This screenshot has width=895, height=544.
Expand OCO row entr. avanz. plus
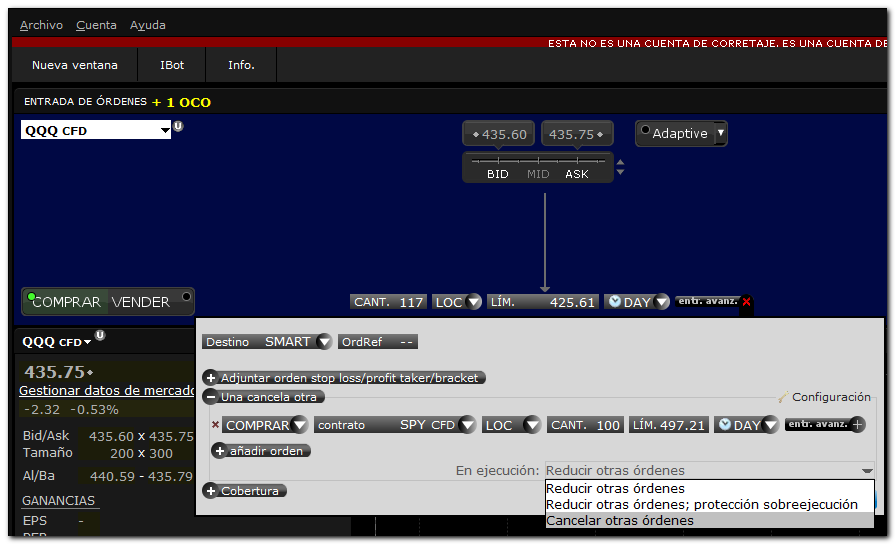(x=857, y=424)
